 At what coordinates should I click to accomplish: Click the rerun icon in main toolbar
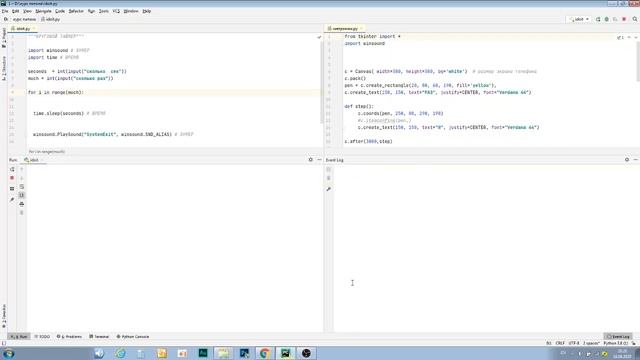[598, 19]
